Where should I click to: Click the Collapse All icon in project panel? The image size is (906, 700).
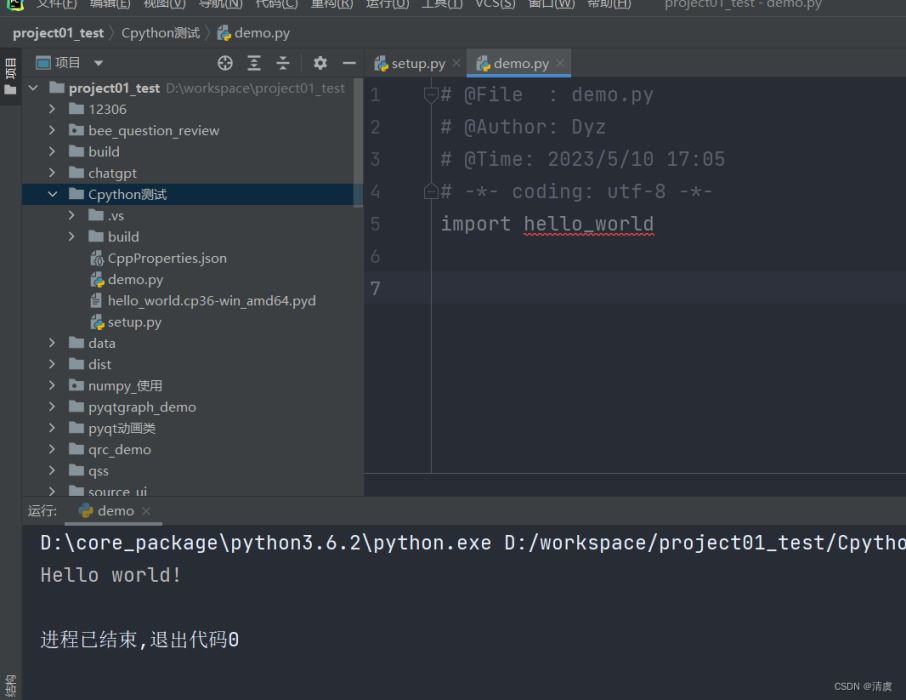[x=283, y=63]
